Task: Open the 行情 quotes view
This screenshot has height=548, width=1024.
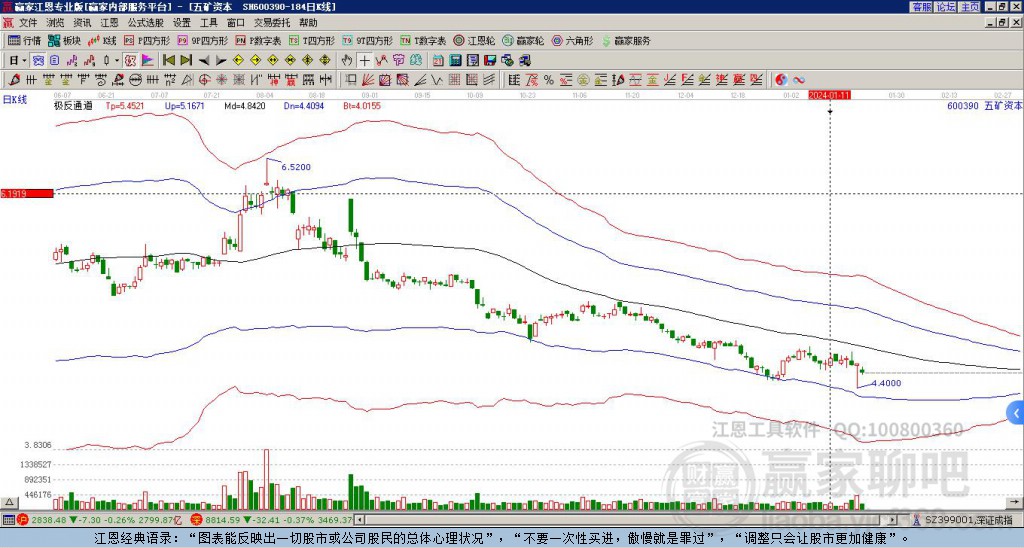Action: 24,40
